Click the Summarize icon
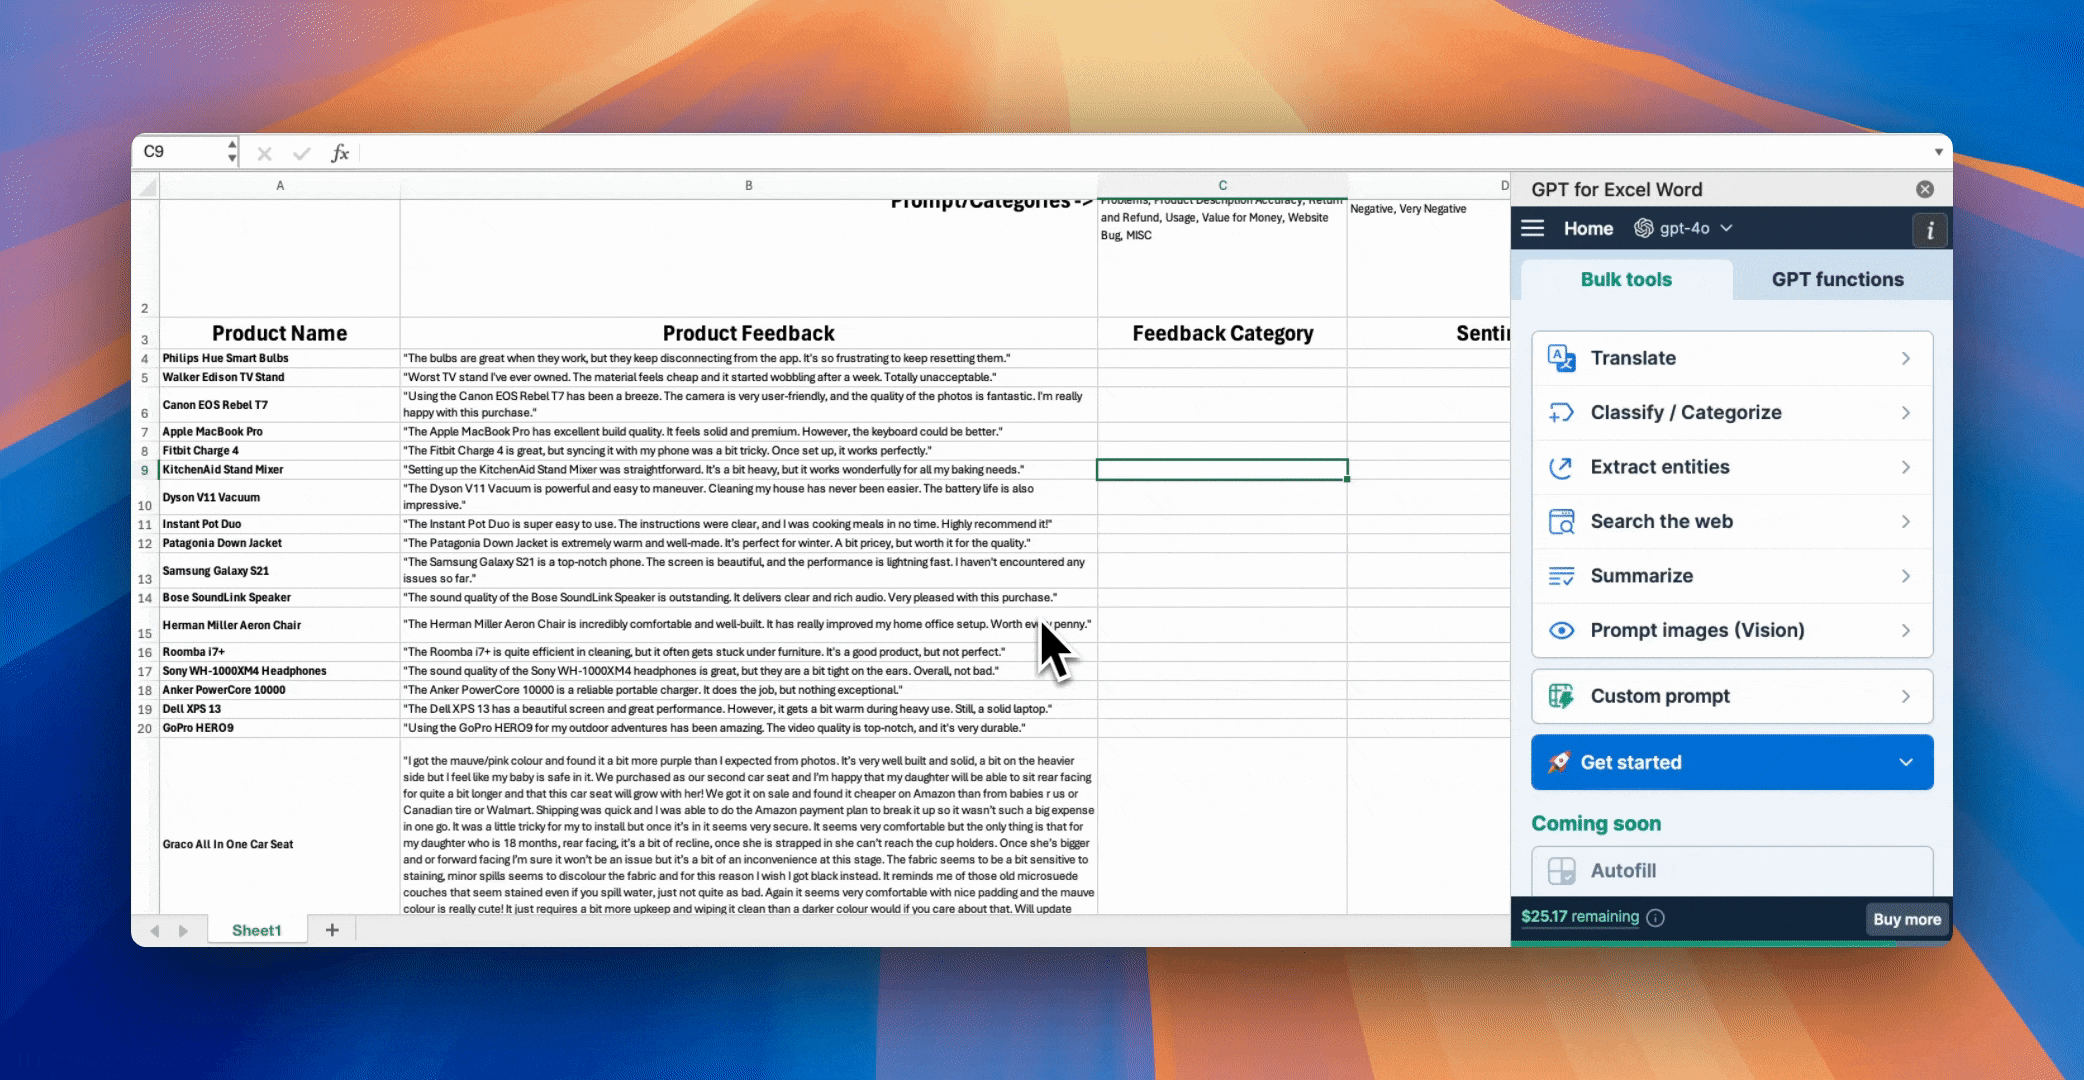The image size is (2084, 1080). click(1561, 576)
